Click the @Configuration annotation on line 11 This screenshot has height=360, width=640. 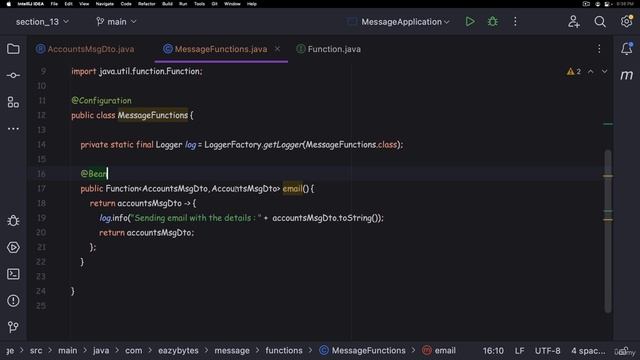[x=101, y=100]
